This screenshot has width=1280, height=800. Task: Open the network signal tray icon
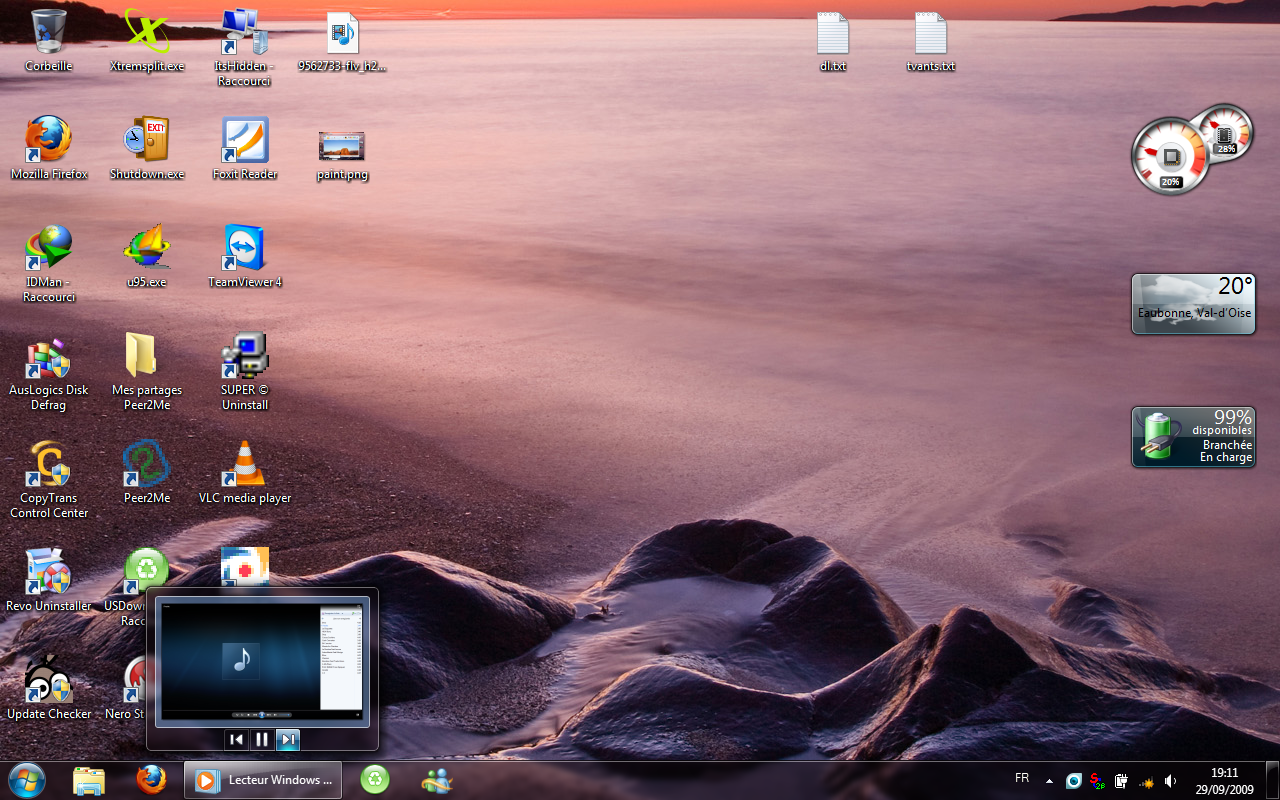[x=1146, y=781]
